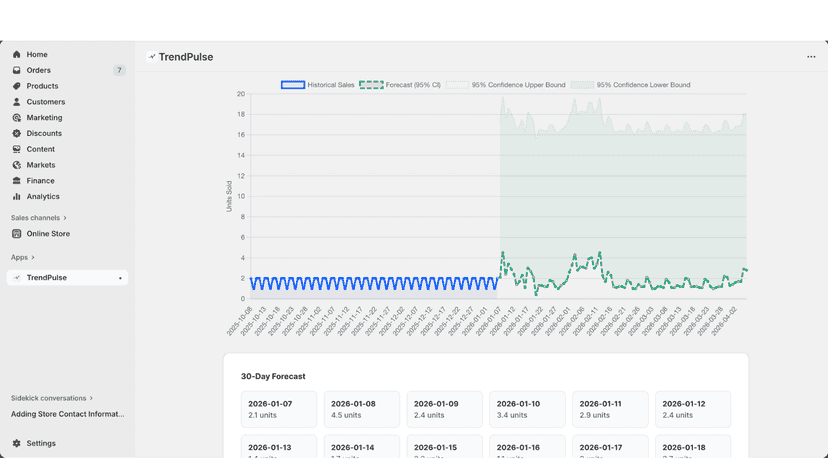
Task: Toggle 95% Confidence Upper Bound legend entry
Action: tap(505, 85)
